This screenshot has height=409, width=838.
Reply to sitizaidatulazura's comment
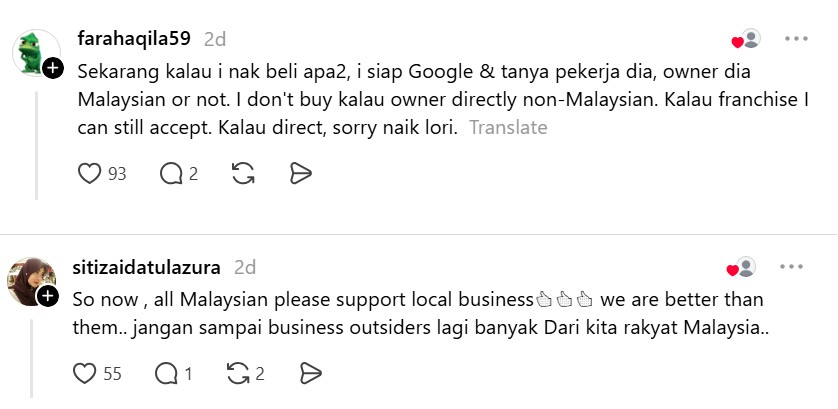coord(166,373)
